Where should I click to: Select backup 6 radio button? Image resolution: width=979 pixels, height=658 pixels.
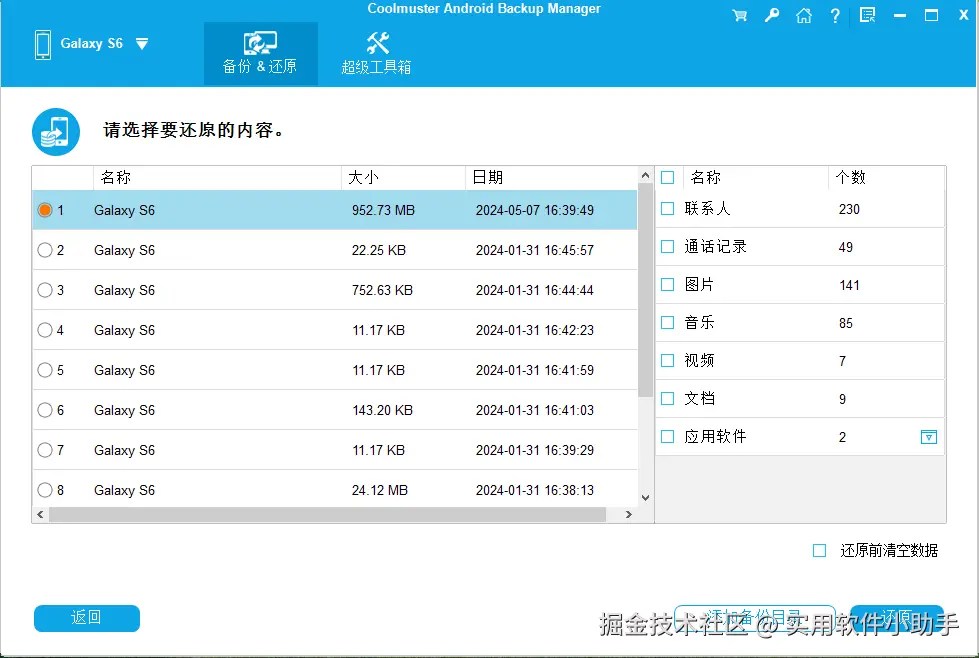(x=45, y=410)
